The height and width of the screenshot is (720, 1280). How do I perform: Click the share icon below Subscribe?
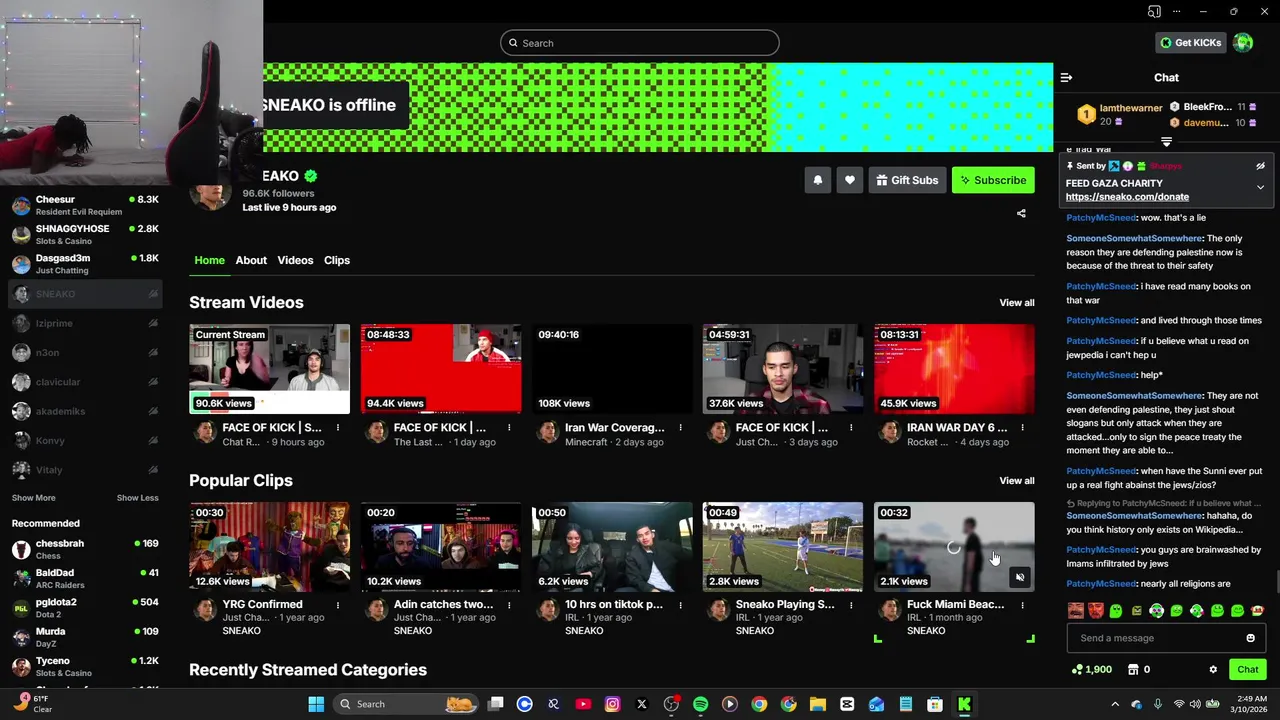tap(1021, 213)
